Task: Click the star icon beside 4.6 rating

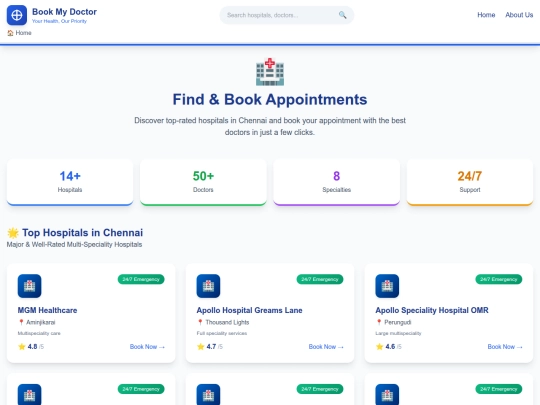Action: 380,347
